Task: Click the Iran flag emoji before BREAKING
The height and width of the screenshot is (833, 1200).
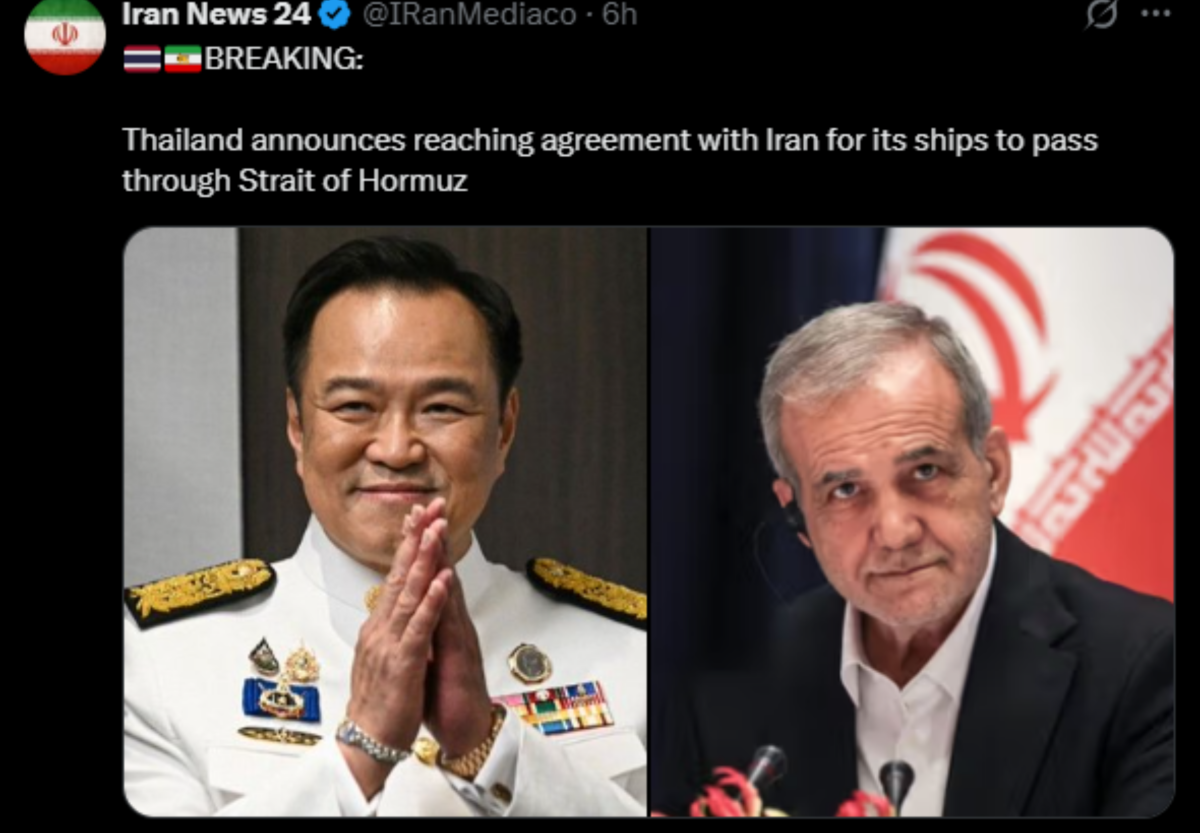Action: point(183,59)
